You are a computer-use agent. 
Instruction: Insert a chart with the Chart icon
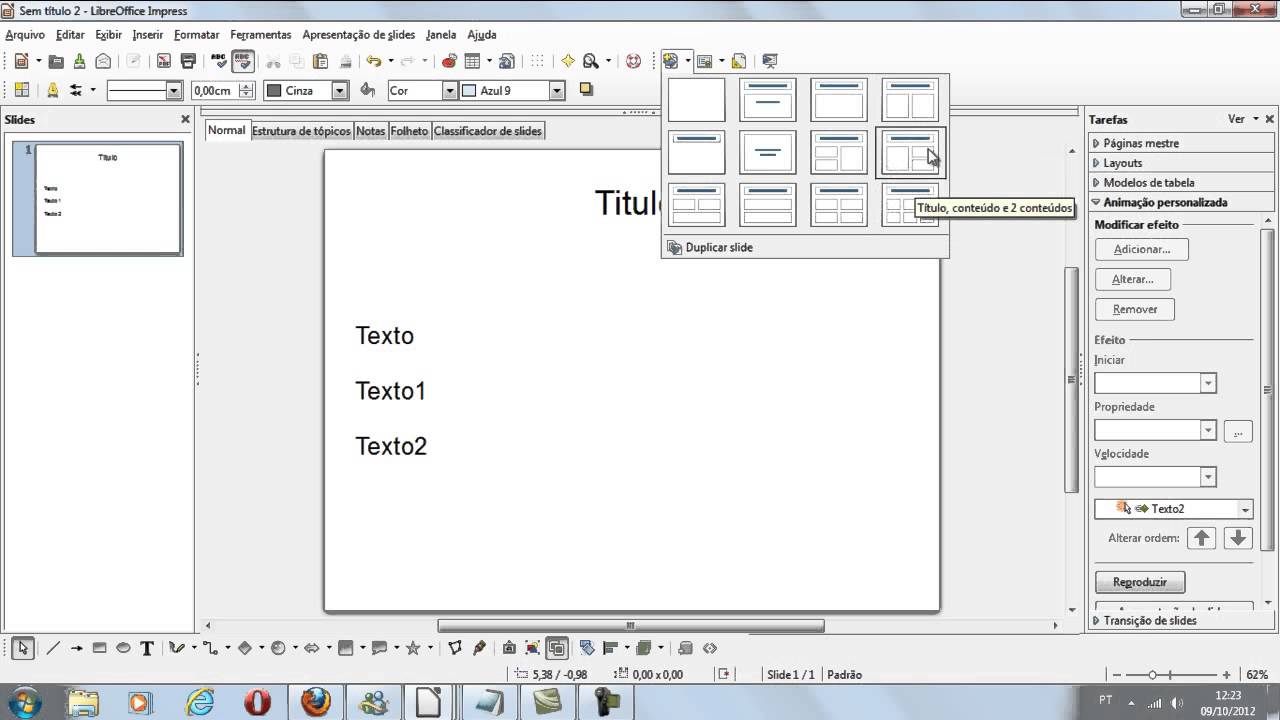click(449, 61)
